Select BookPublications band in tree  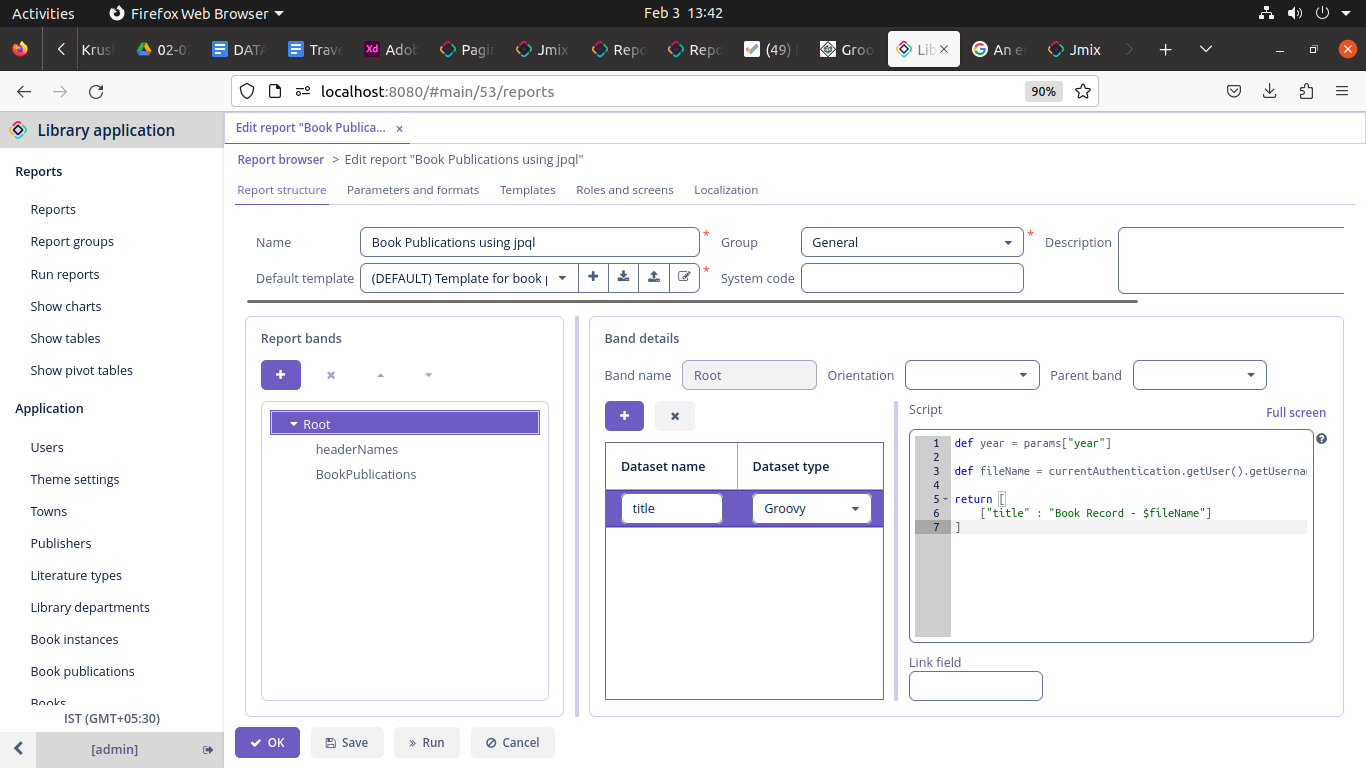click(366, 474)
